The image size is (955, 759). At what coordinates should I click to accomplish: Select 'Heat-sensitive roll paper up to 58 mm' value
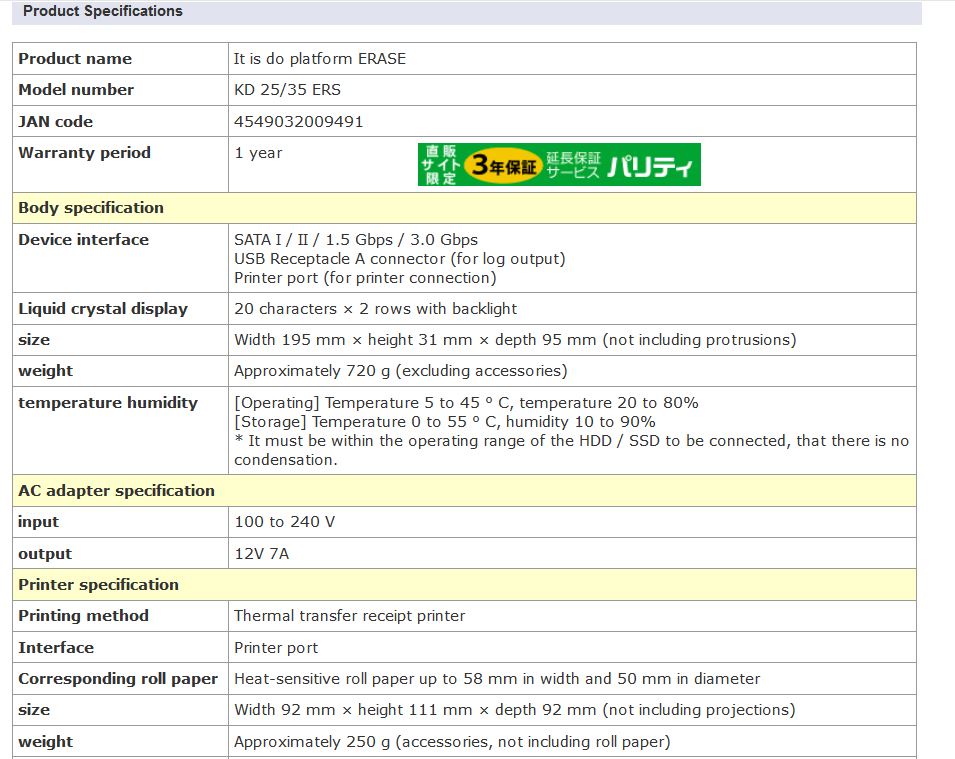(x=497, y=679)
